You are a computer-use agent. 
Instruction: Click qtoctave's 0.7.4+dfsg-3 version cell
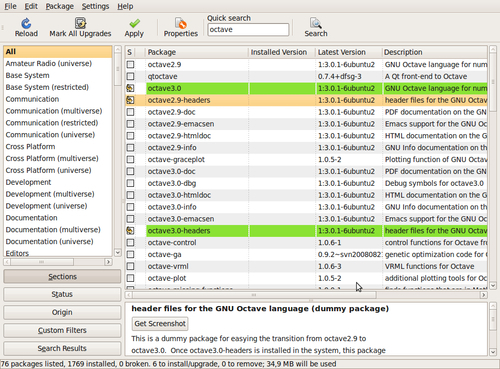coord(339,76)
